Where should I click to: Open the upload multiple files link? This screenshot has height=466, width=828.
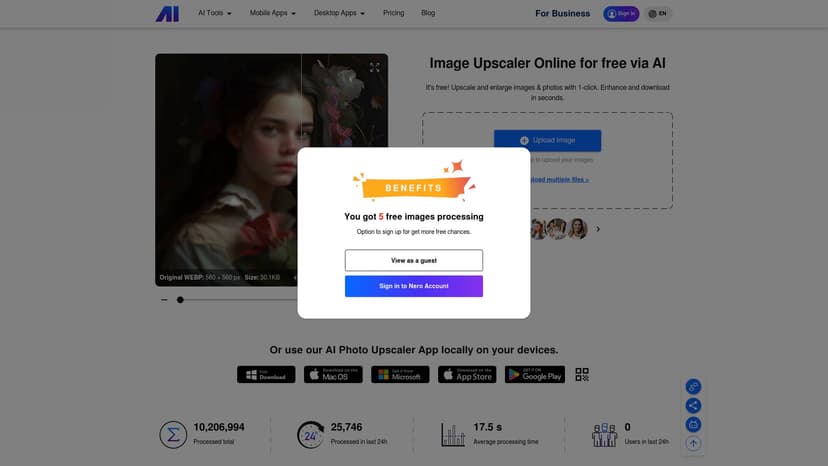559,180
